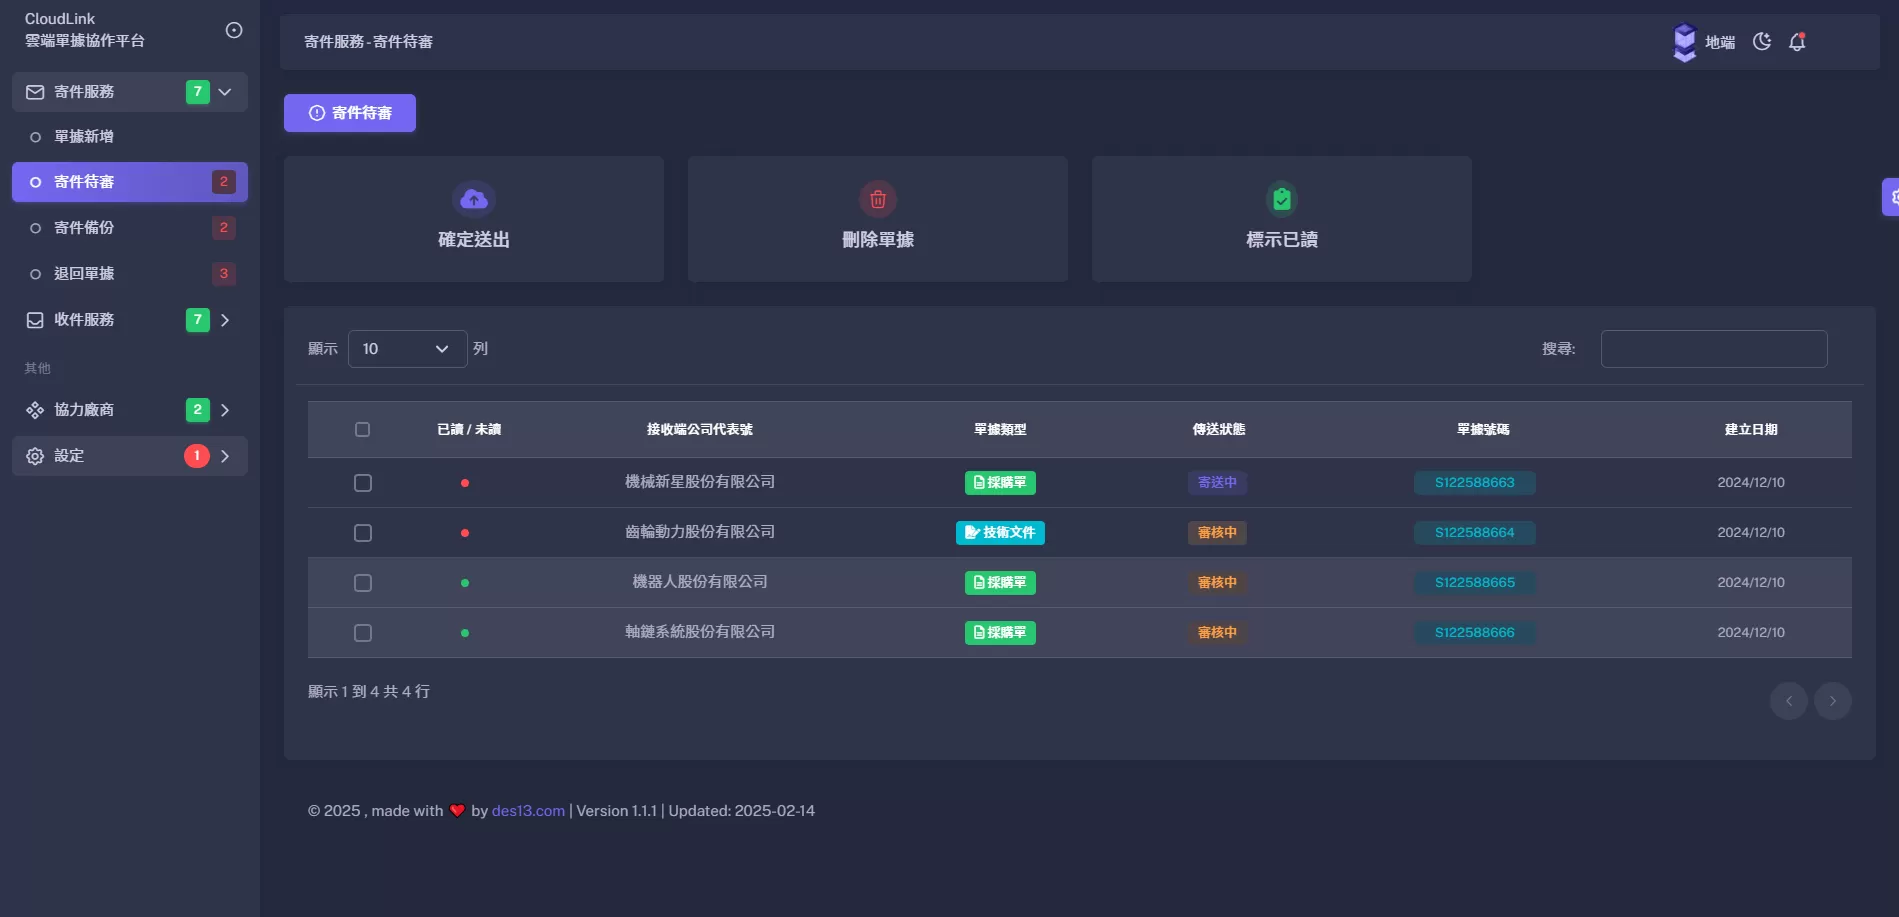Tick the checkbox for 軸鏈系統股份有限公司 row

tap(363, 633)
